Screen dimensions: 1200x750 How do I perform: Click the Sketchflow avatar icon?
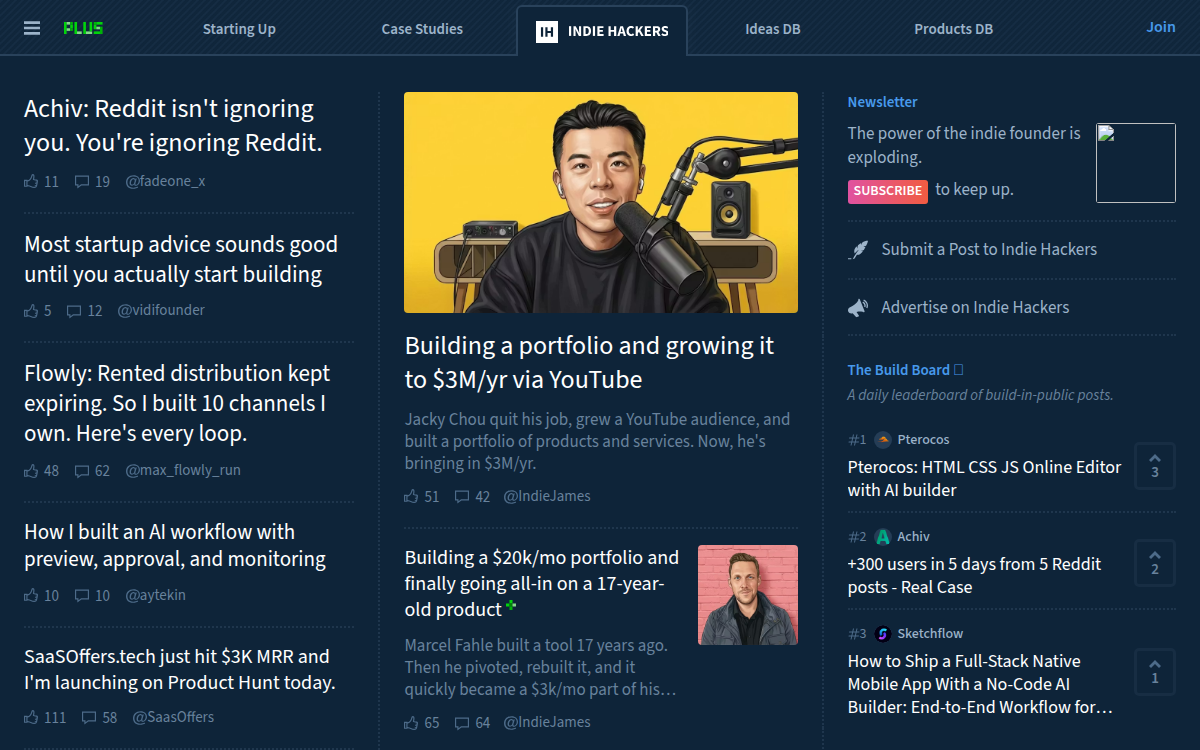pos(883,634)
